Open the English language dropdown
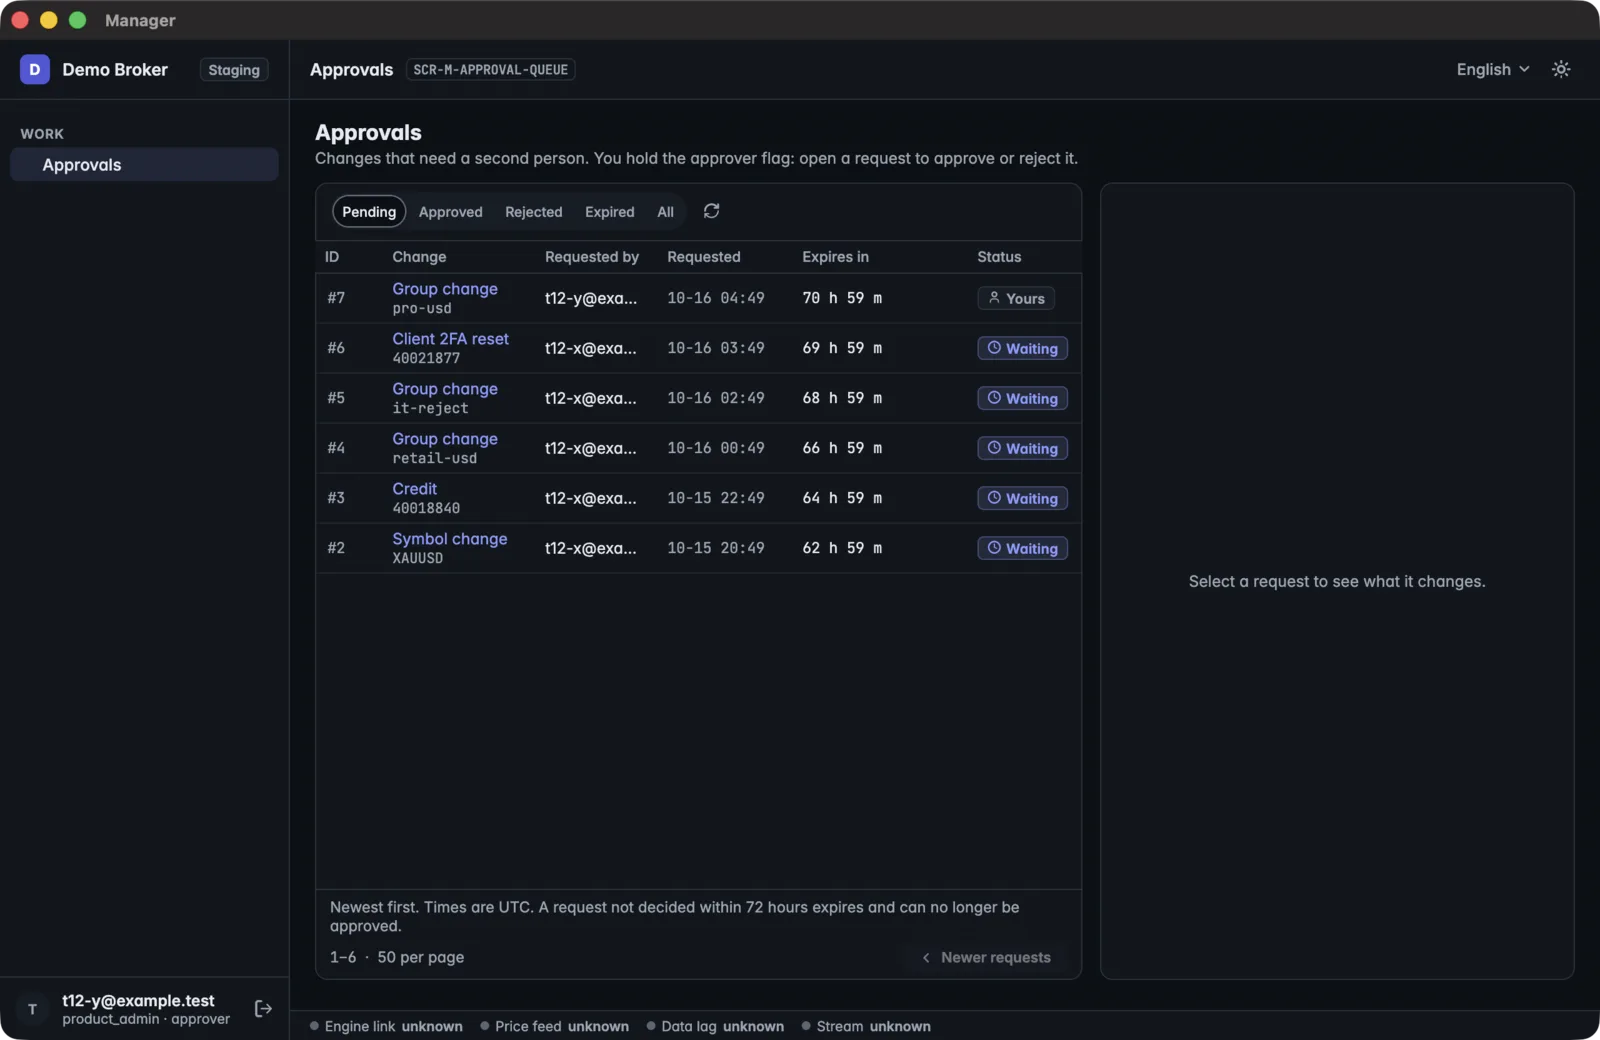 click(1492, 69)
